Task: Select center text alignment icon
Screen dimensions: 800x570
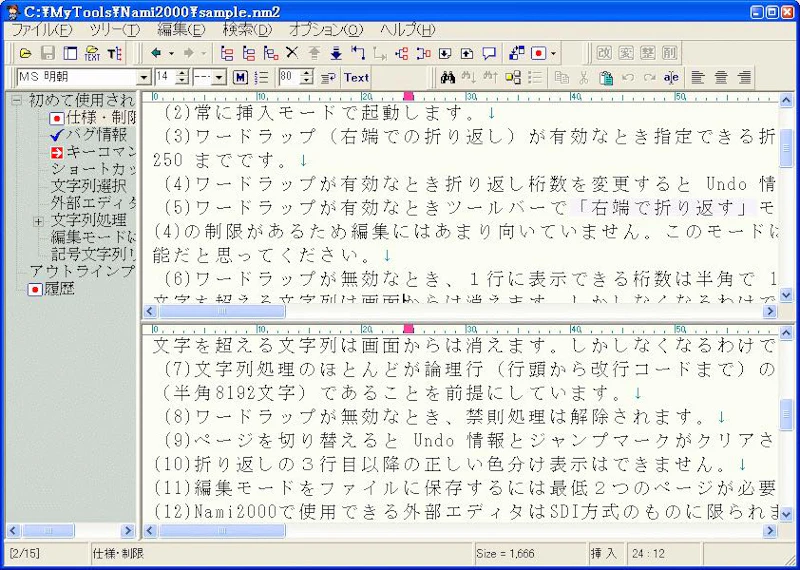Action: point(721,77)
